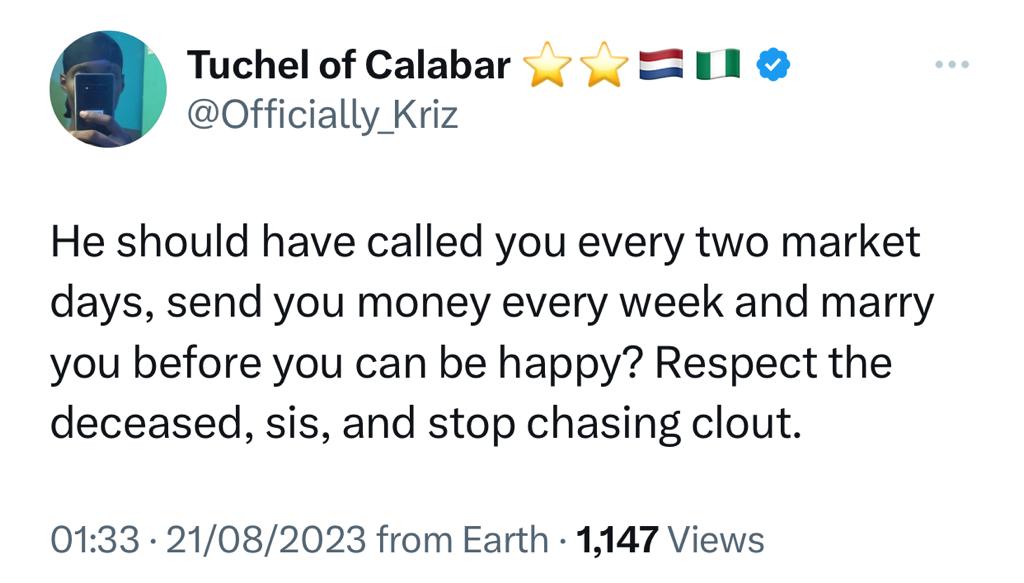Click the 1,147 view count number
Screen dimensions: 1024x583
click(616, 540)
